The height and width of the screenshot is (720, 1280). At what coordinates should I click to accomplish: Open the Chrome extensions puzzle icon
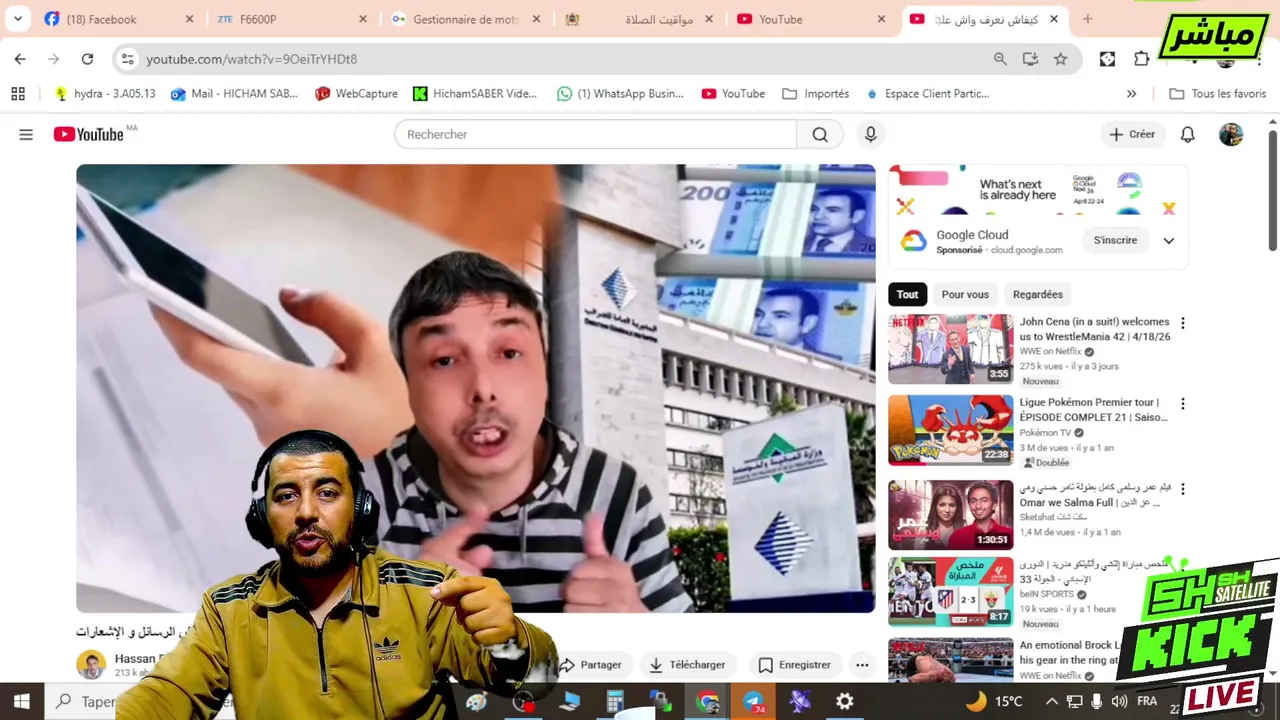pyautogui.click(x=1141, y=59)
